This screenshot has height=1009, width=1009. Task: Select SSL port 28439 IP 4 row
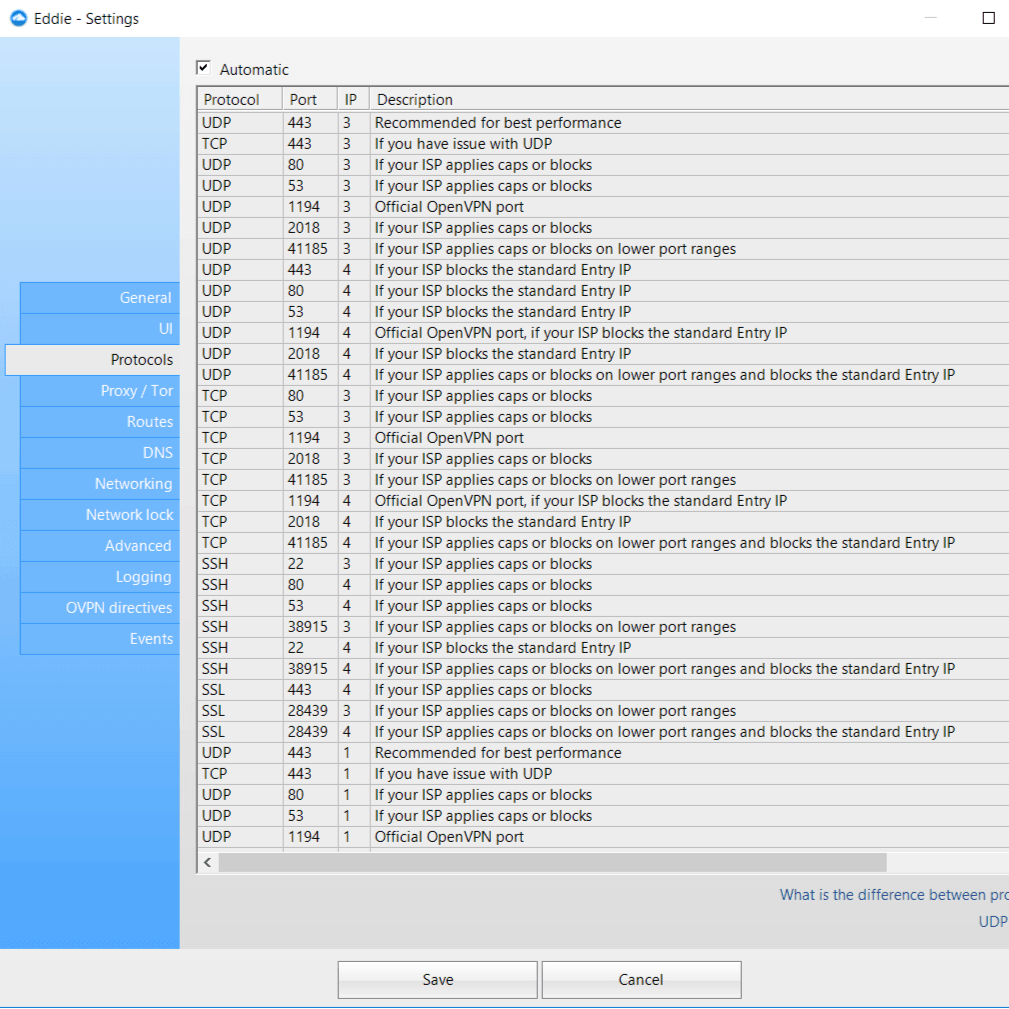(x=603, y=732)
